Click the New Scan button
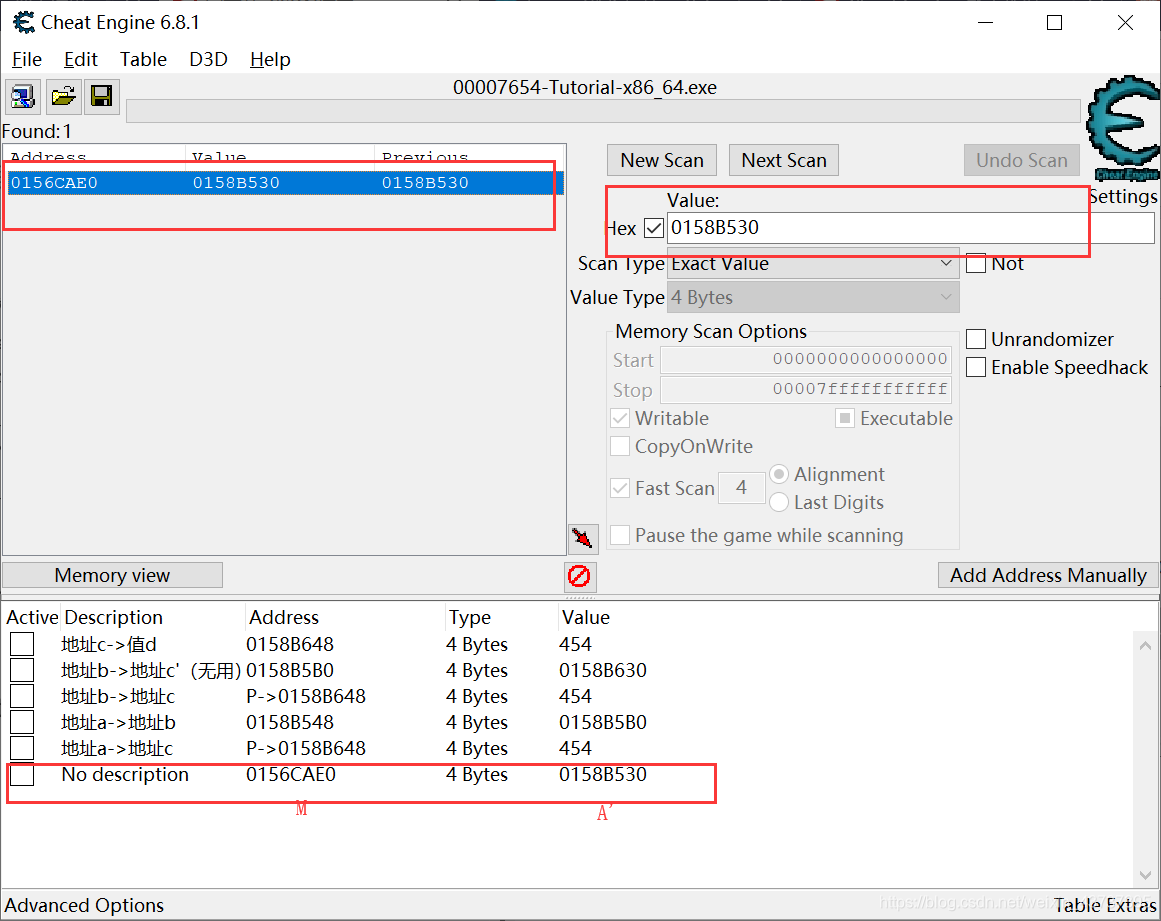The width and height of the screenshot is (1161, 921). 662,161
